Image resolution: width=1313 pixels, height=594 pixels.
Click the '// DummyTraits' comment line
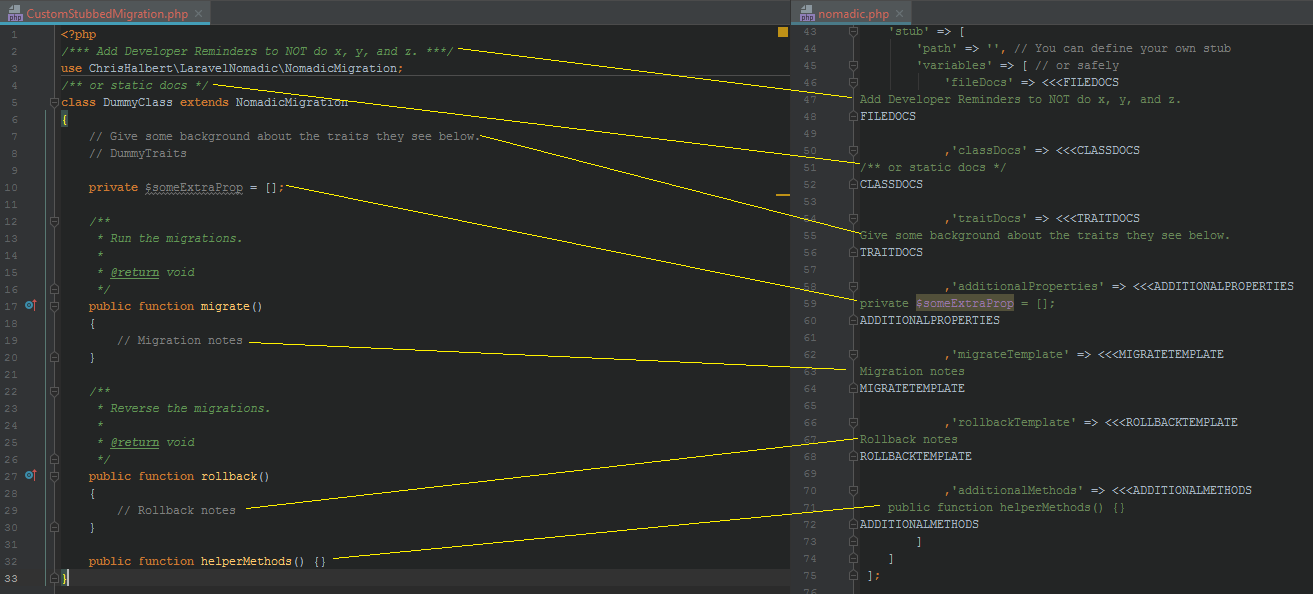tap(138, 153)
